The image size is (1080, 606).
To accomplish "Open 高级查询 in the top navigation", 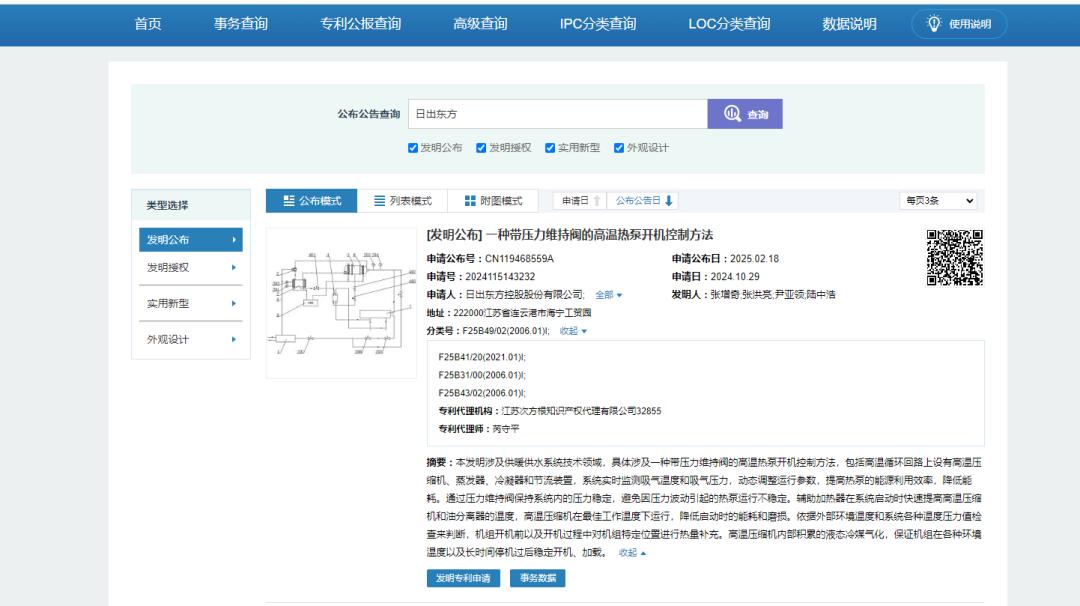I will click(x=480, y=25).
